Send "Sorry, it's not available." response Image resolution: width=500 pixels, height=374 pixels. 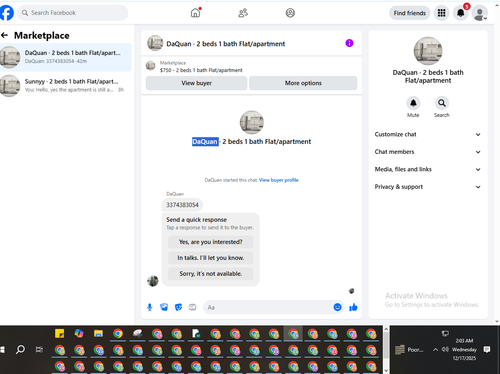pyautogui.click(x=211, y=274)
